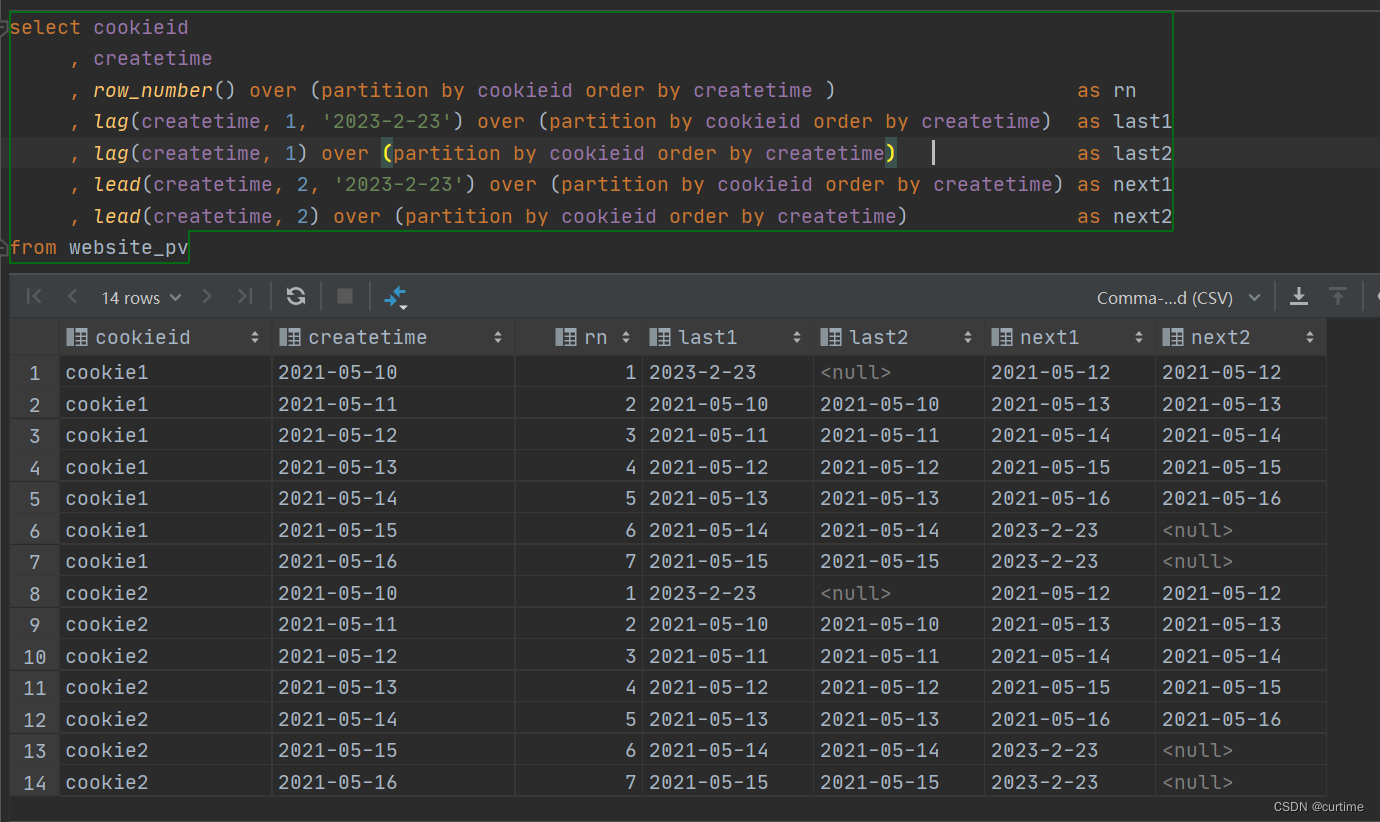1380x822 pixels.
Task: Export result data with download icon
Action: click(x=1299, y=296)
